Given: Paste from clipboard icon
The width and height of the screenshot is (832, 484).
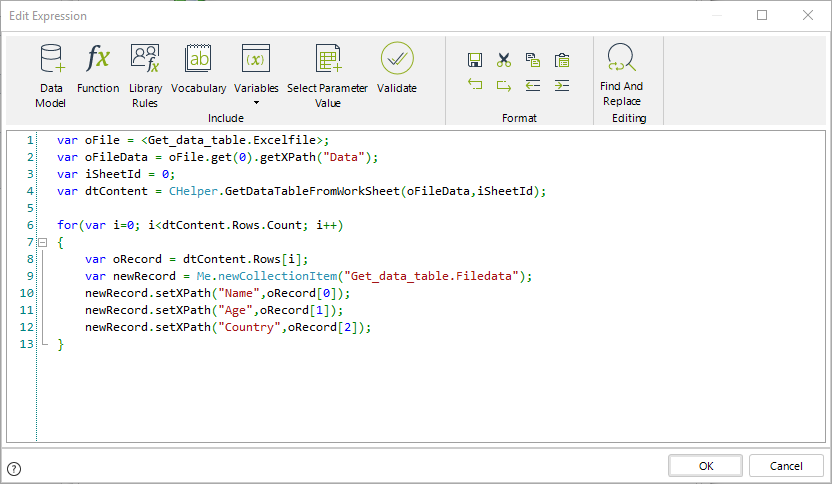Looking at the screenshot, I should (562, 60).
